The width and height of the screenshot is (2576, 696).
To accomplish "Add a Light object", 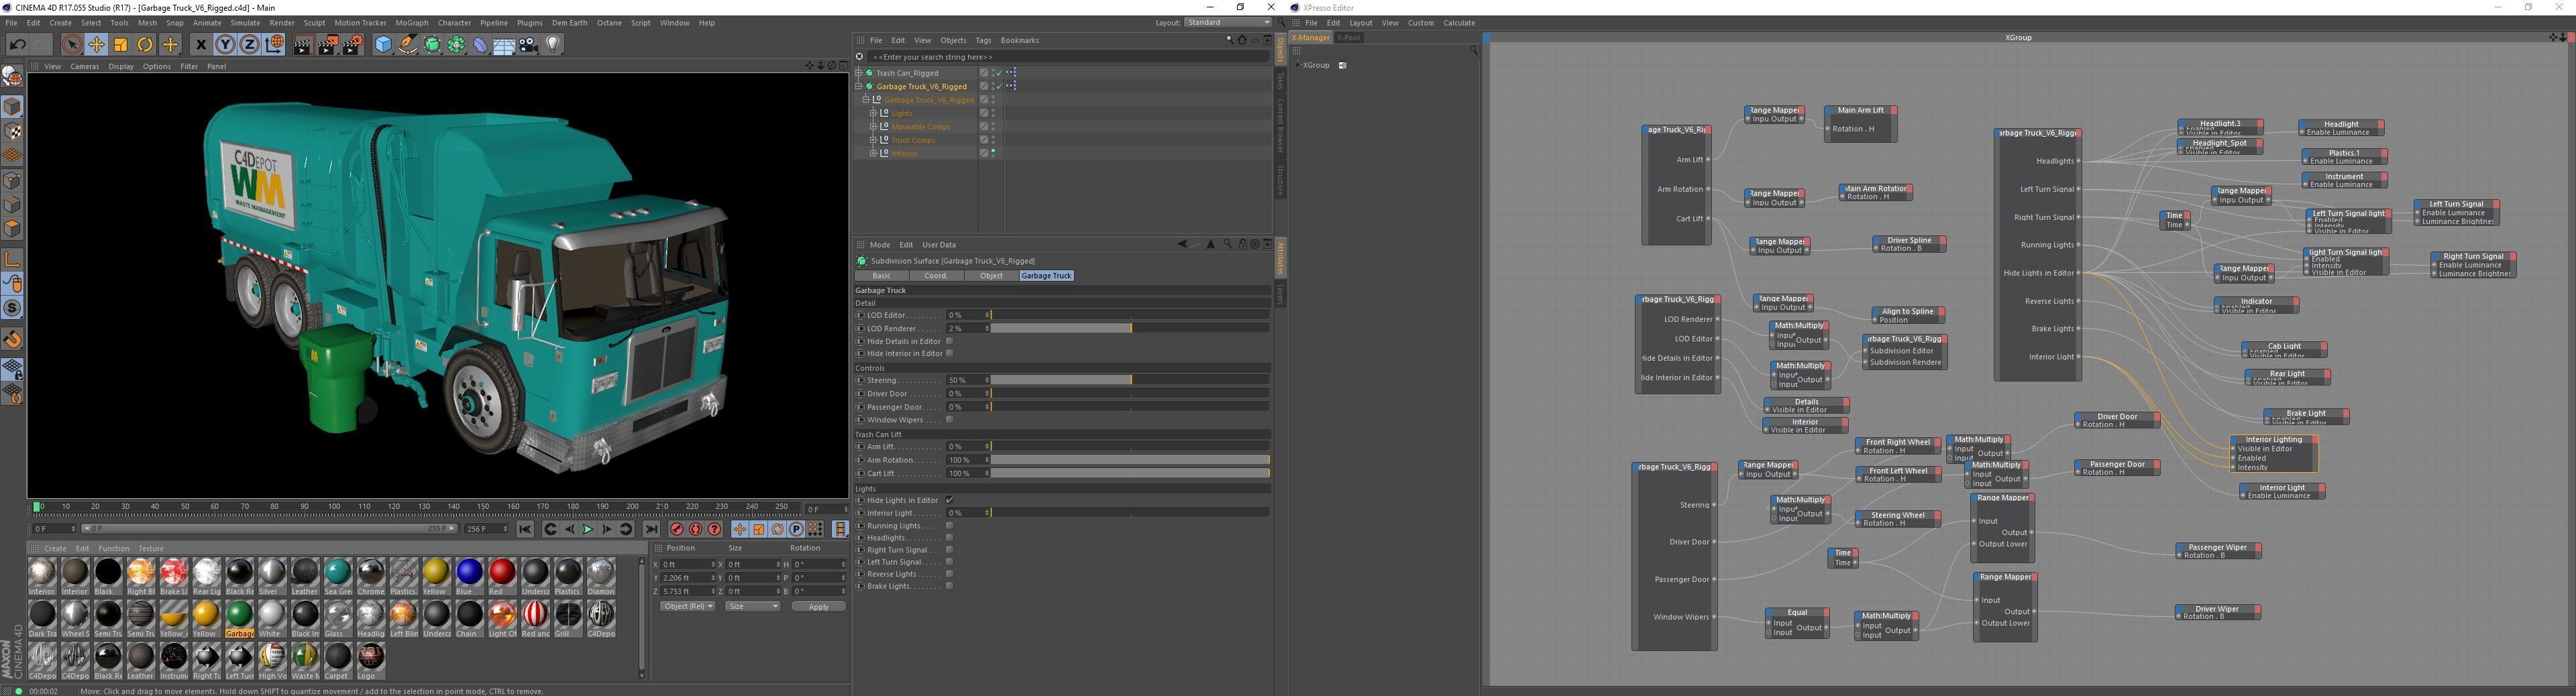I will [553, 44].
